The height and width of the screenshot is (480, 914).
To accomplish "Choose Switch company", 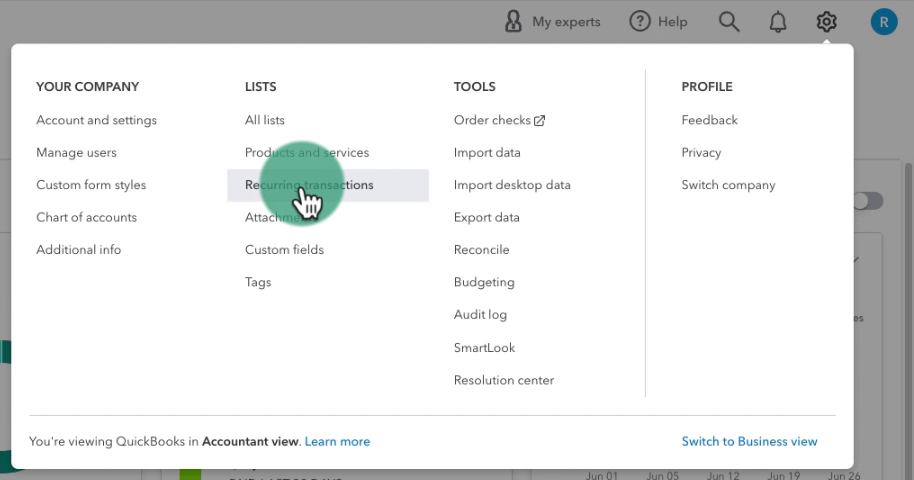I will tap(728, 185).
